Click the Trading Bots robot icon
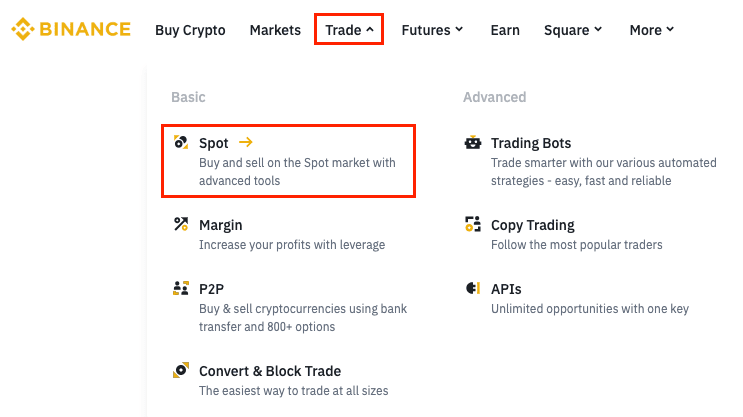743x417 pixels. click(473, 143)
